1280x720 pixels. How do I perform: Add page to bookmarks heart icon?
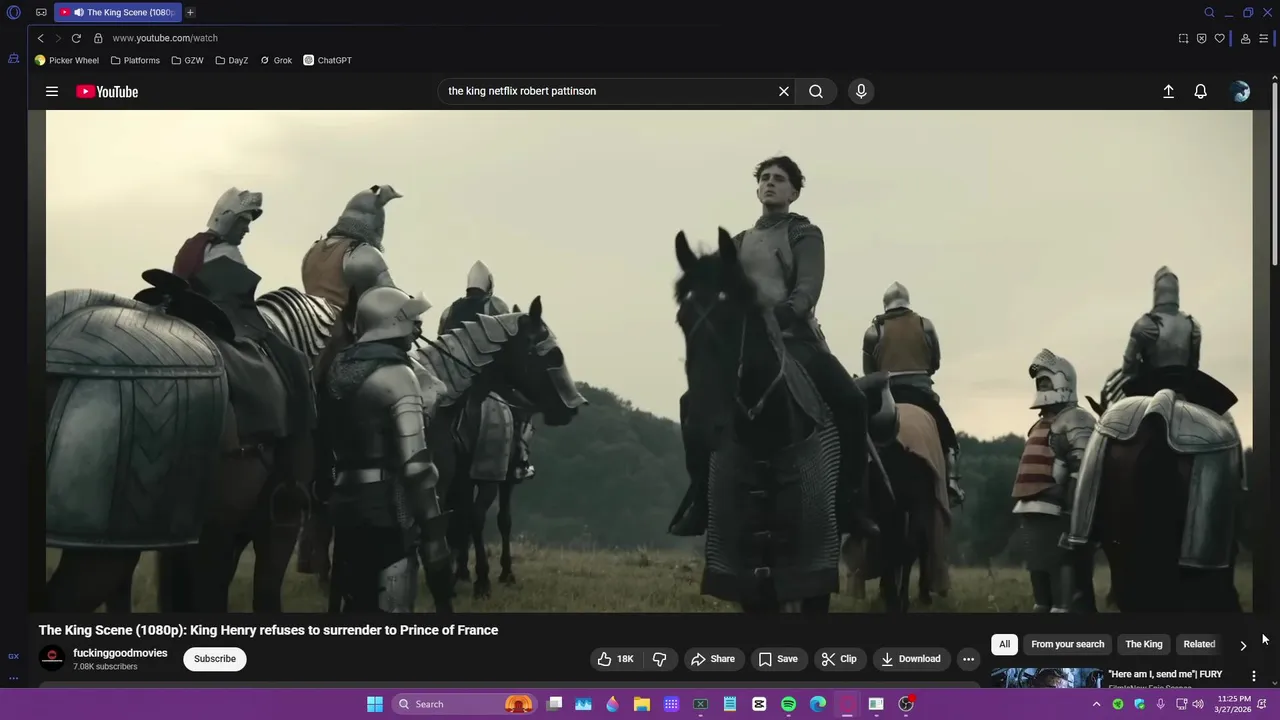click(1219, 38)
